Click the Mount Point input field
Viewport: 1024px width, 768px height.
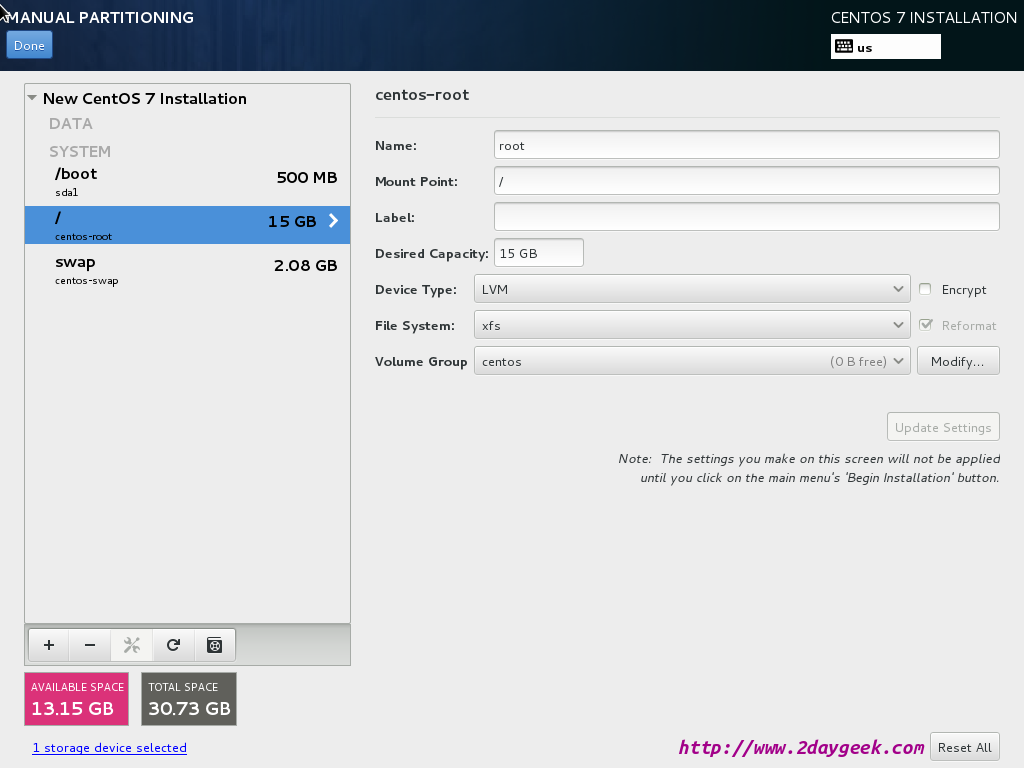(x=746, y=181)
